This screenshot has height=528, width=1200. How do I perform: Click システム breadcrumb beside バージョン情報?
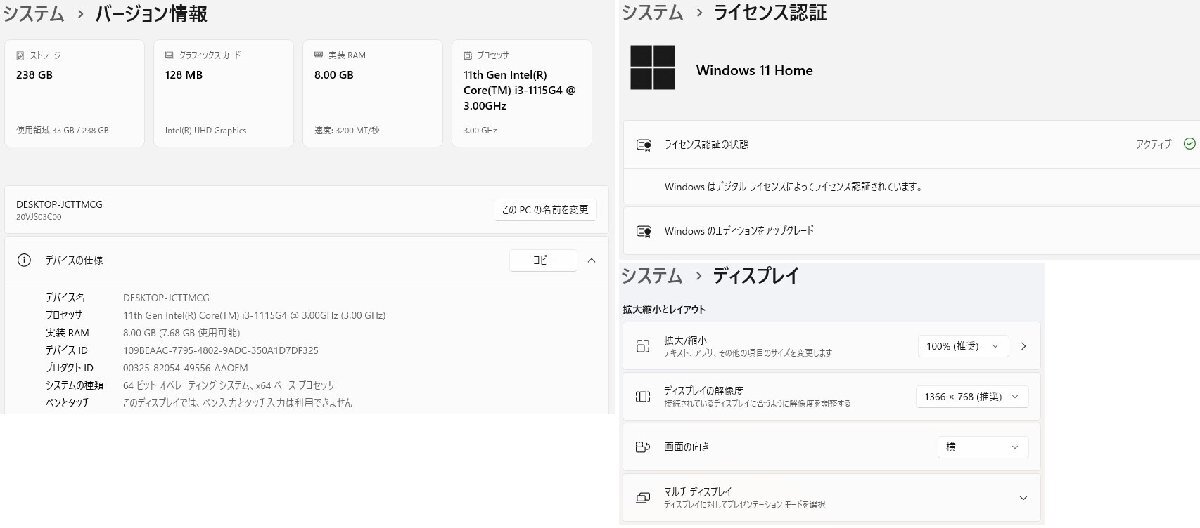[x=33, y=14]
